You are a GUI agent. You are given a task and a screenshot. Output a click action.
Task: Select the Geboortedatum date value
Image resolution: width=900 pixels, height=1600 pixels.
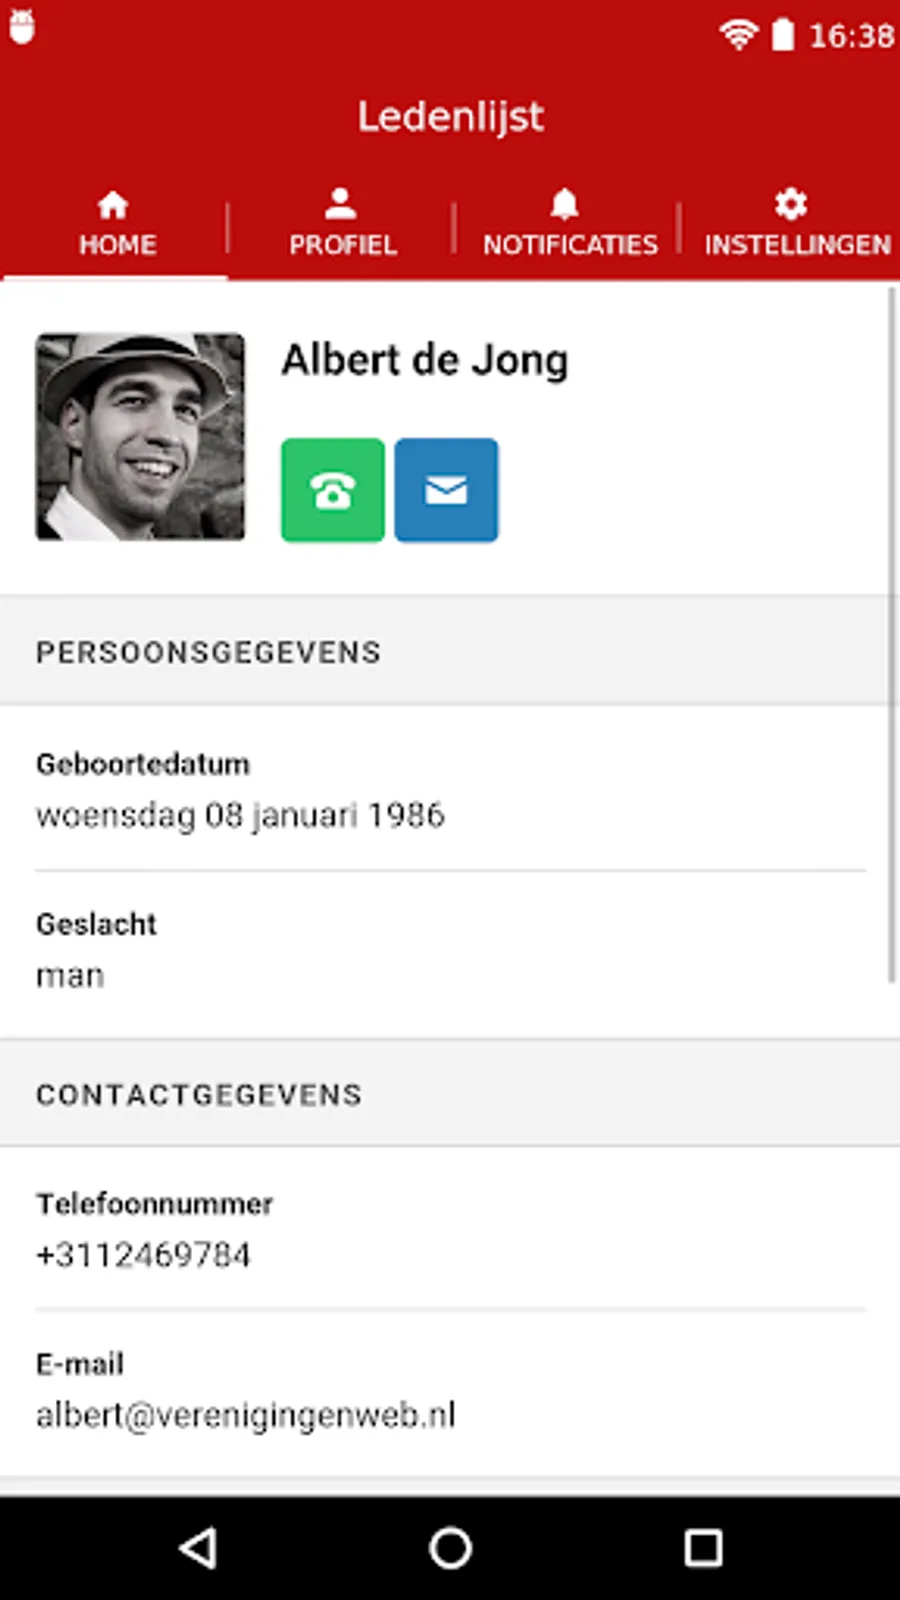tap(240, 815)
